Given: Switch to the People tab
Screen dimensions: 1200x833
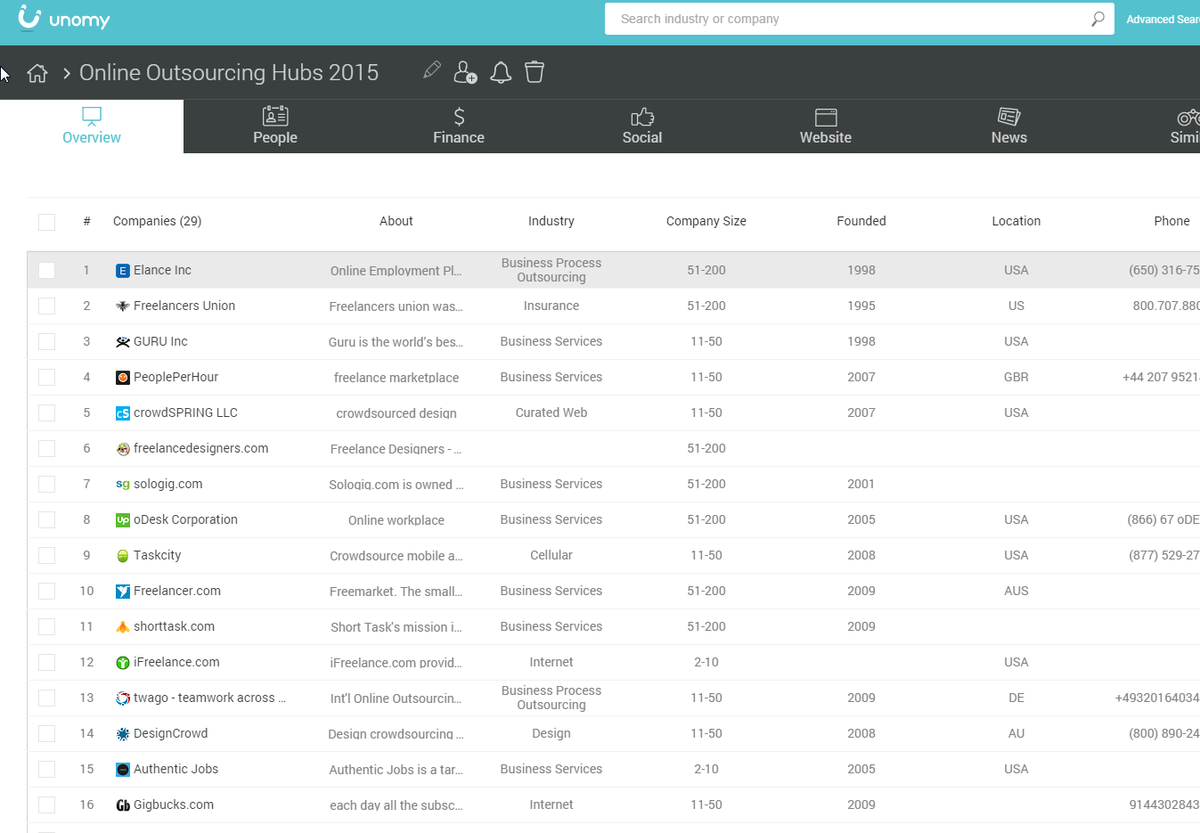Looking at the screenshot, I should click(275, 127).
